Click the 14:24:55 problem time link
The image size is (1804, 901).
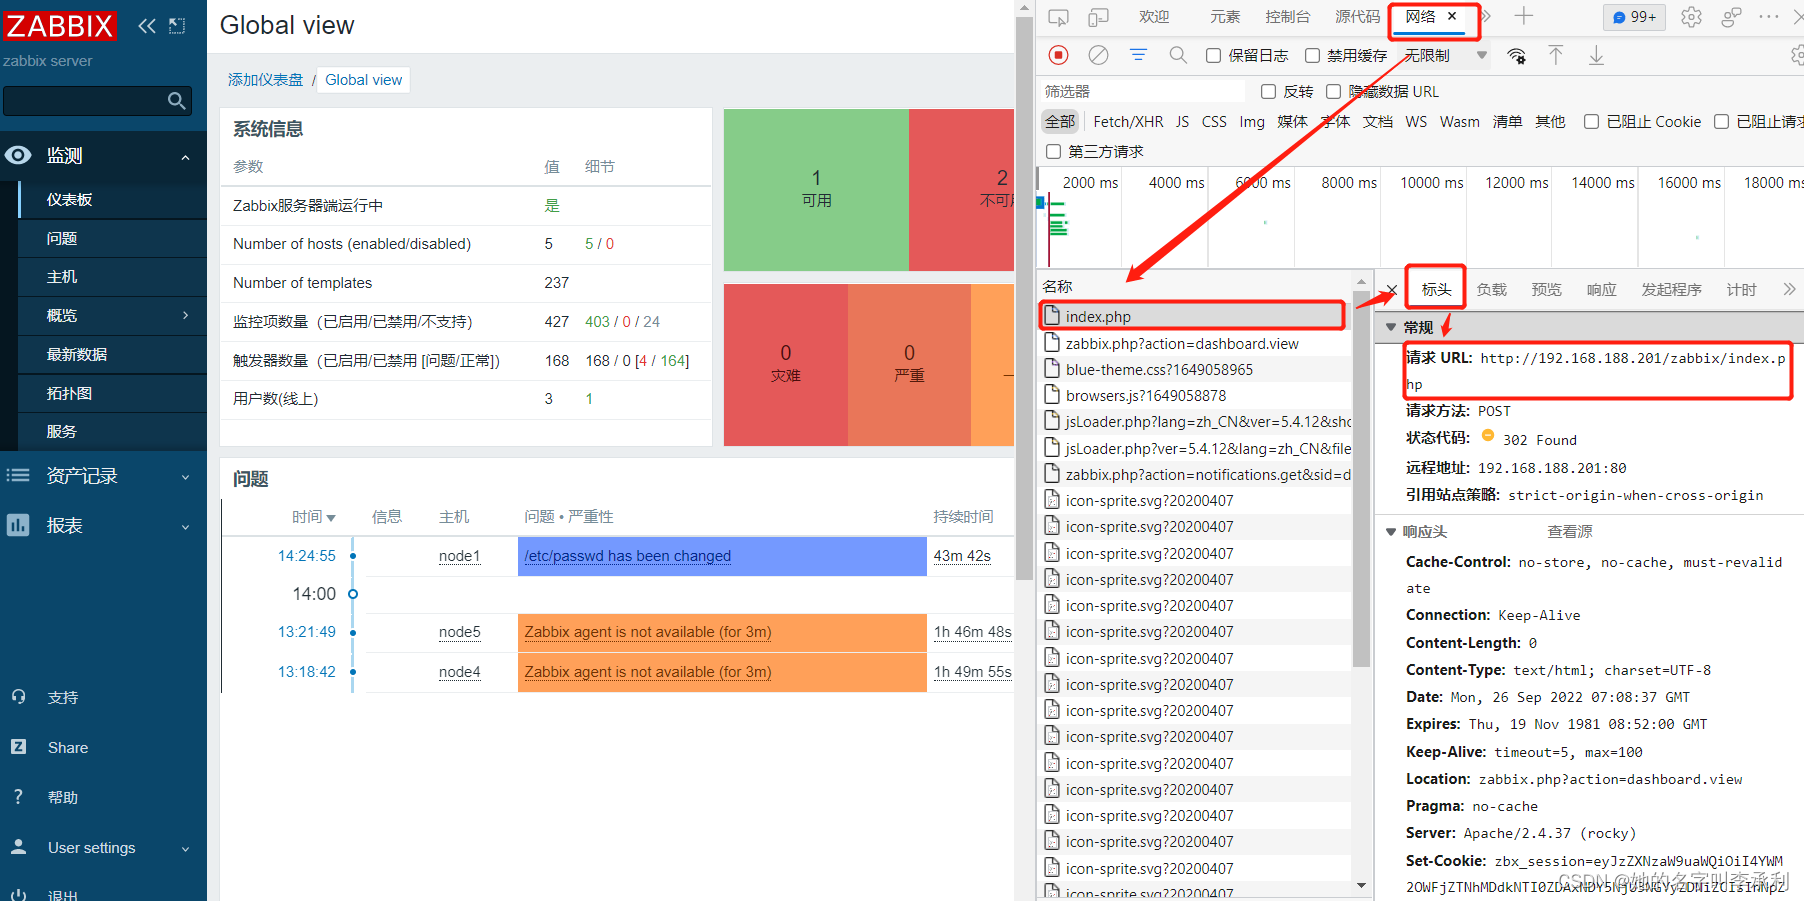point(307,556)
